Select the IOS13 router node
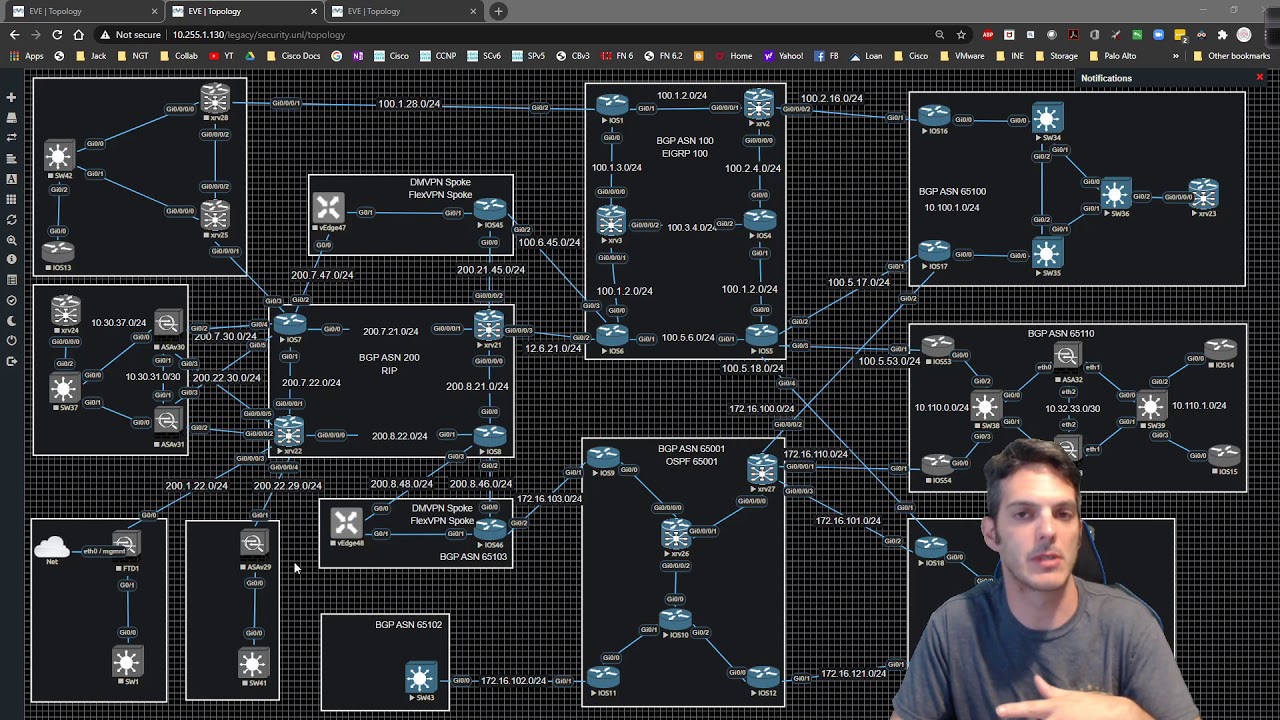The image size is (1280, 720). point(59,250)
